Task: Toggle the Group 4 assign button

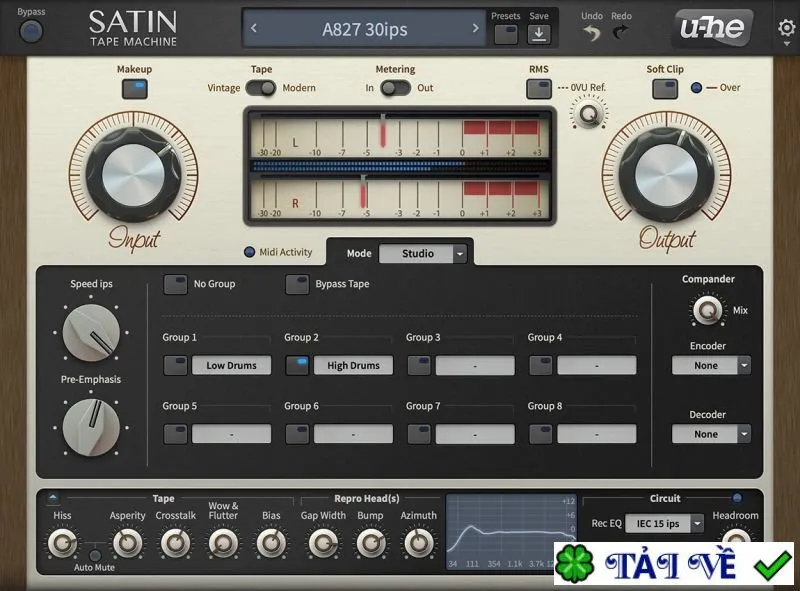Action: (x=540, y=365)
